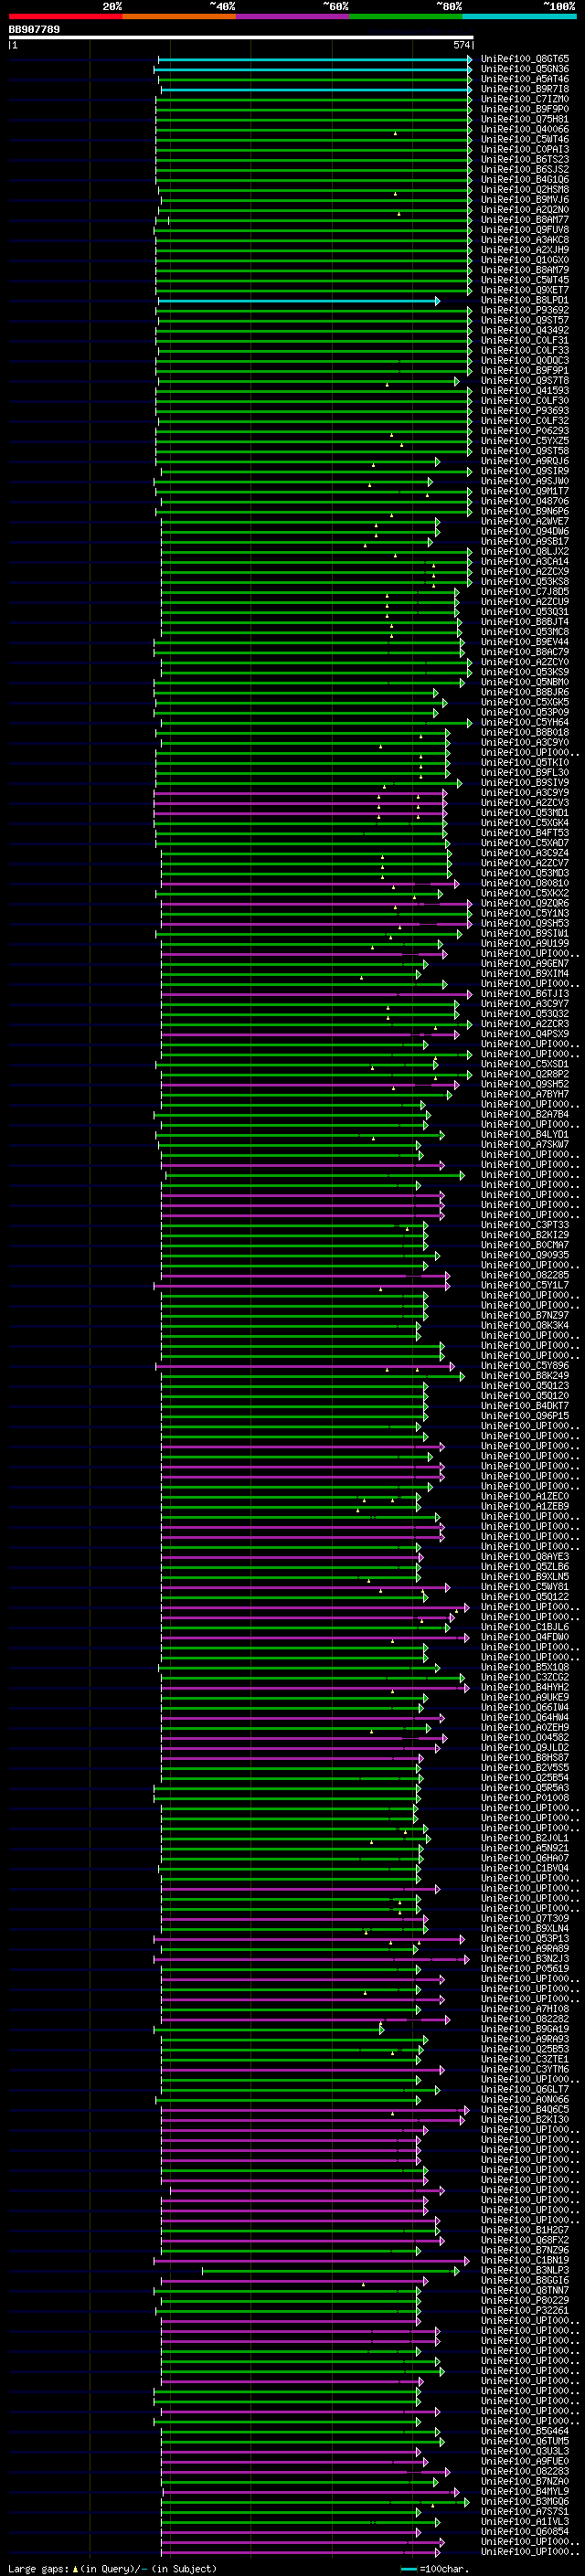Select the UniRef100_A9RQJ6 label

click(525, 461)
